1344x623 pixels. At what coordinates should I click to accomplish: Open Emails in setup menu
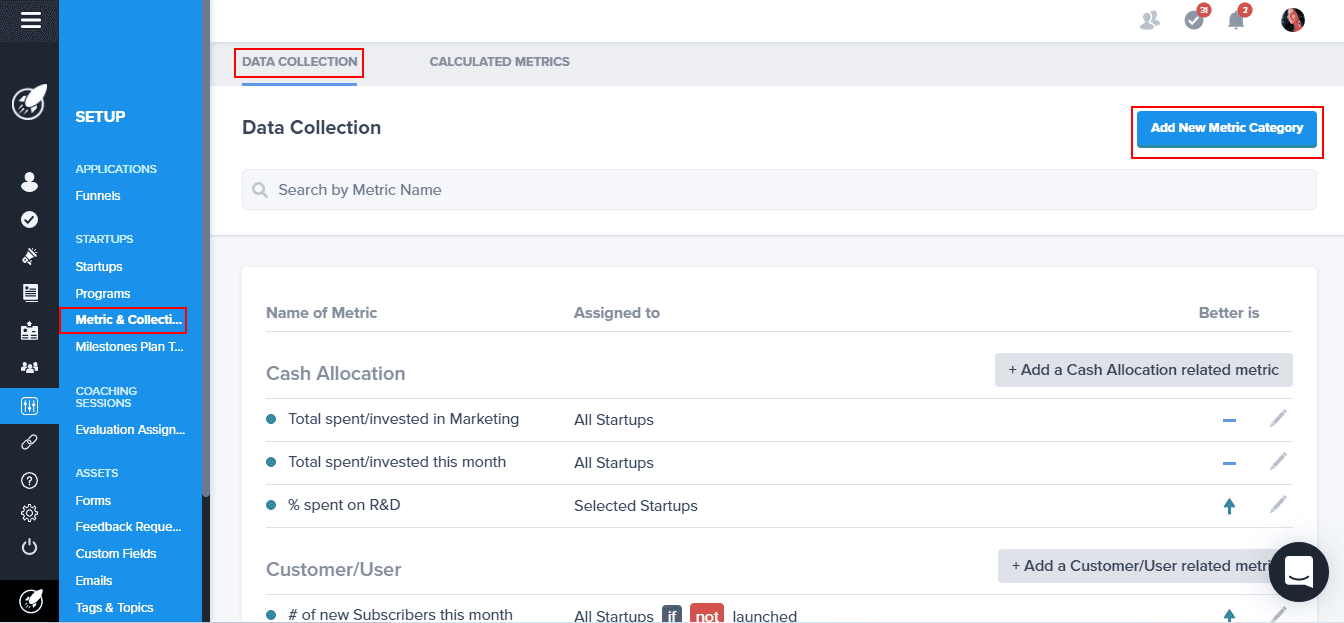click(94, 581)
